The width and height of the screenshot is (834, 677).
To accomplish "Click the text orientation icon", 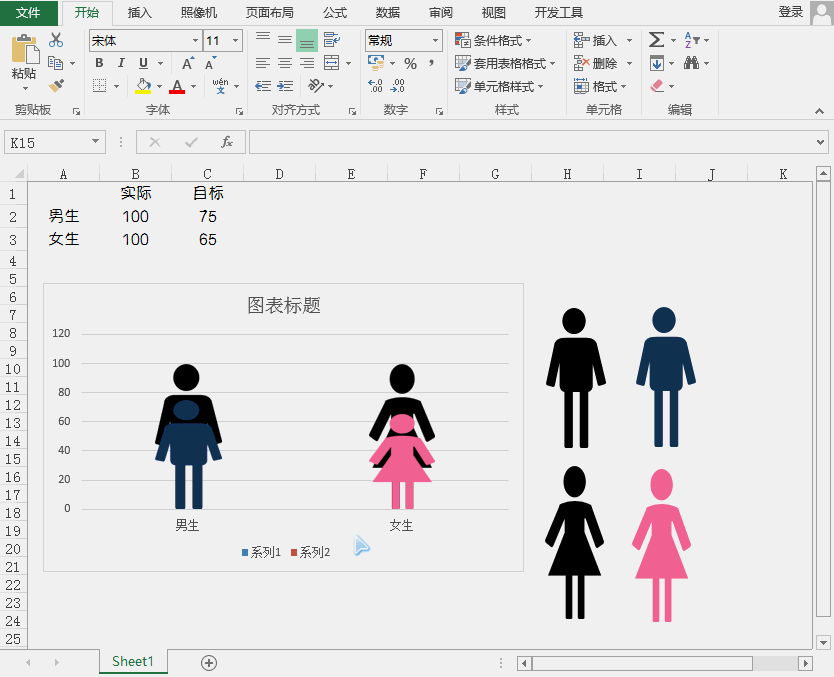I will click(316, 86).
